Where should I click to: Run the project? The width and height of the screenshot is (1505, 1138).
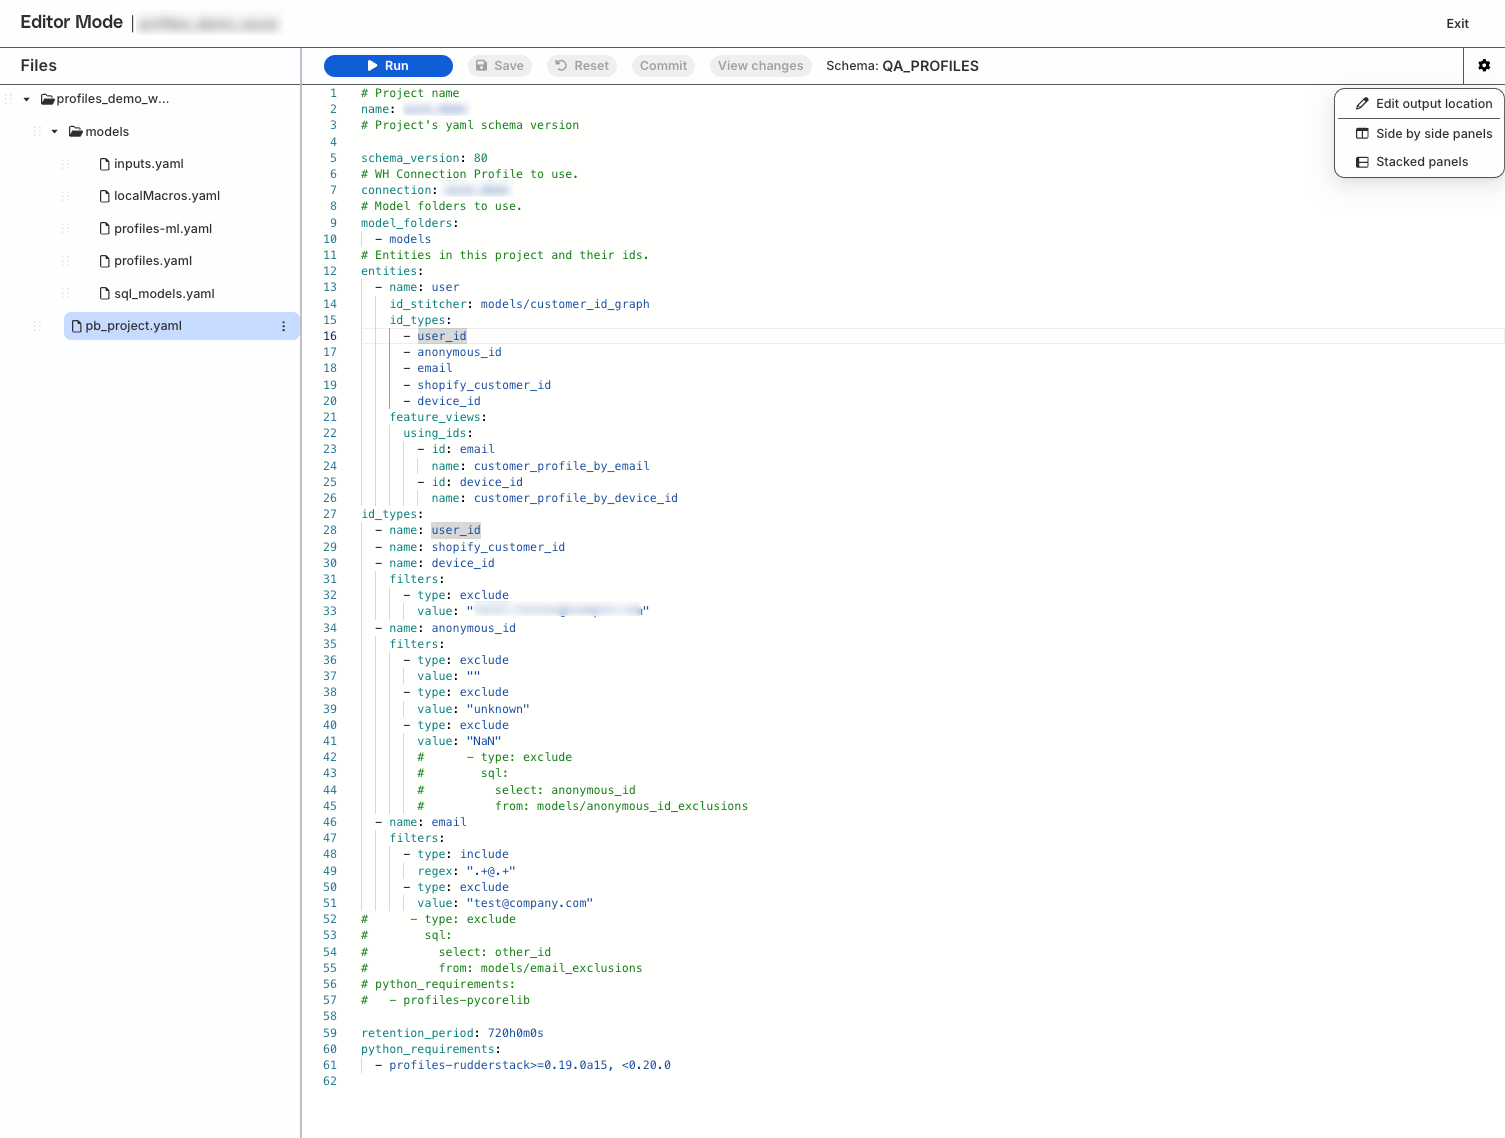(x=388, y=66)
